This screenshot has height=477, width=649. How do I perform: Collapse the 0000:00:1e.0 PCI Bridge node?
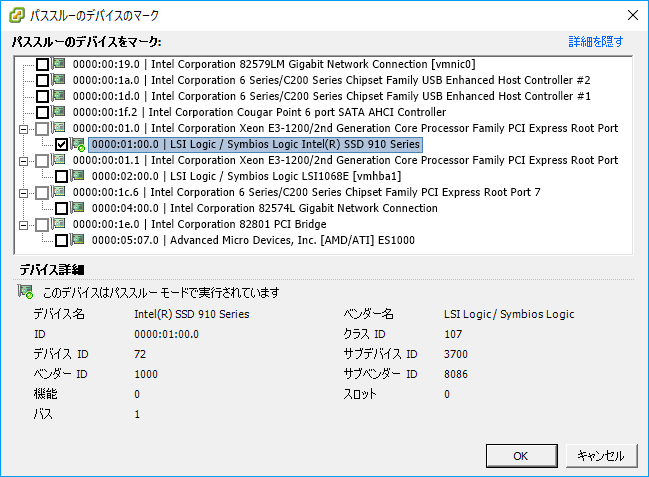coord(24,225)
